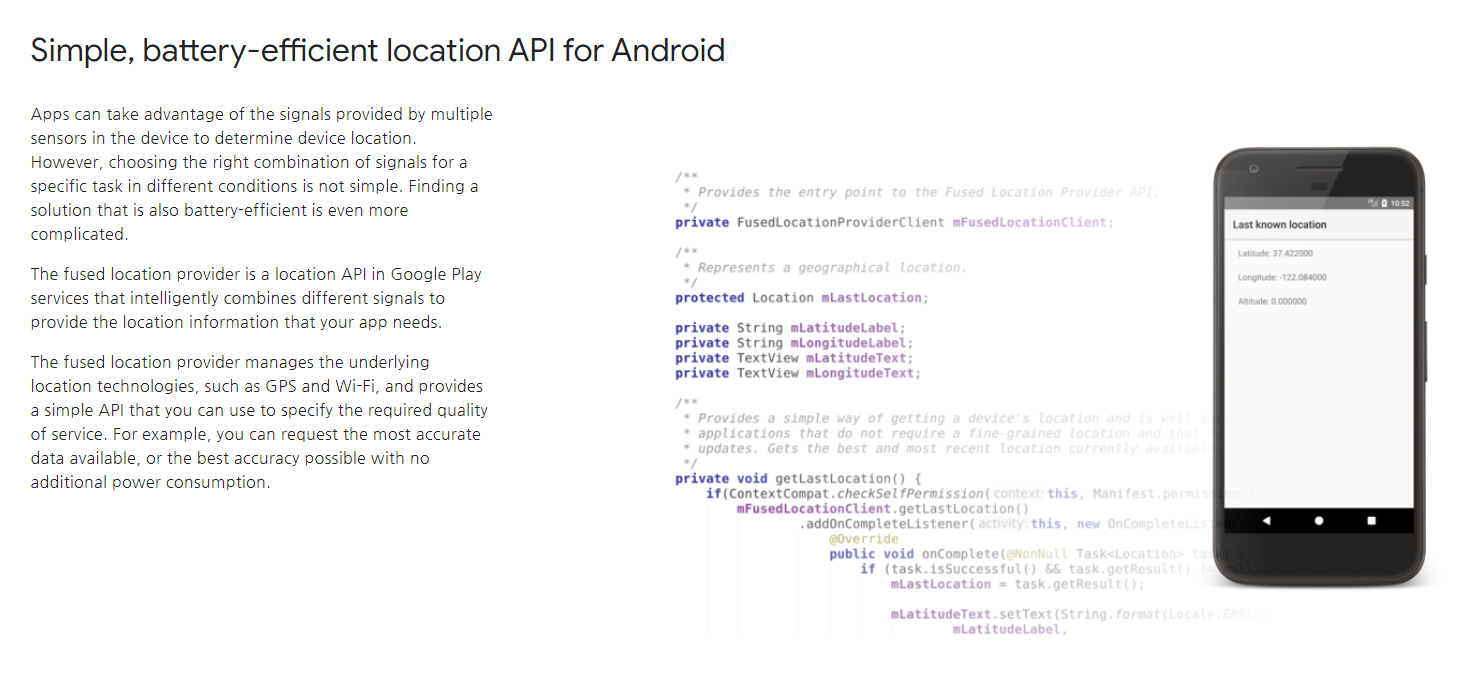Image resolution: width=1483 pixels, height=673 pixels.
Task: Click the paragraph starting 'Apps can take advantage'
Action: (x=262, y=174)
